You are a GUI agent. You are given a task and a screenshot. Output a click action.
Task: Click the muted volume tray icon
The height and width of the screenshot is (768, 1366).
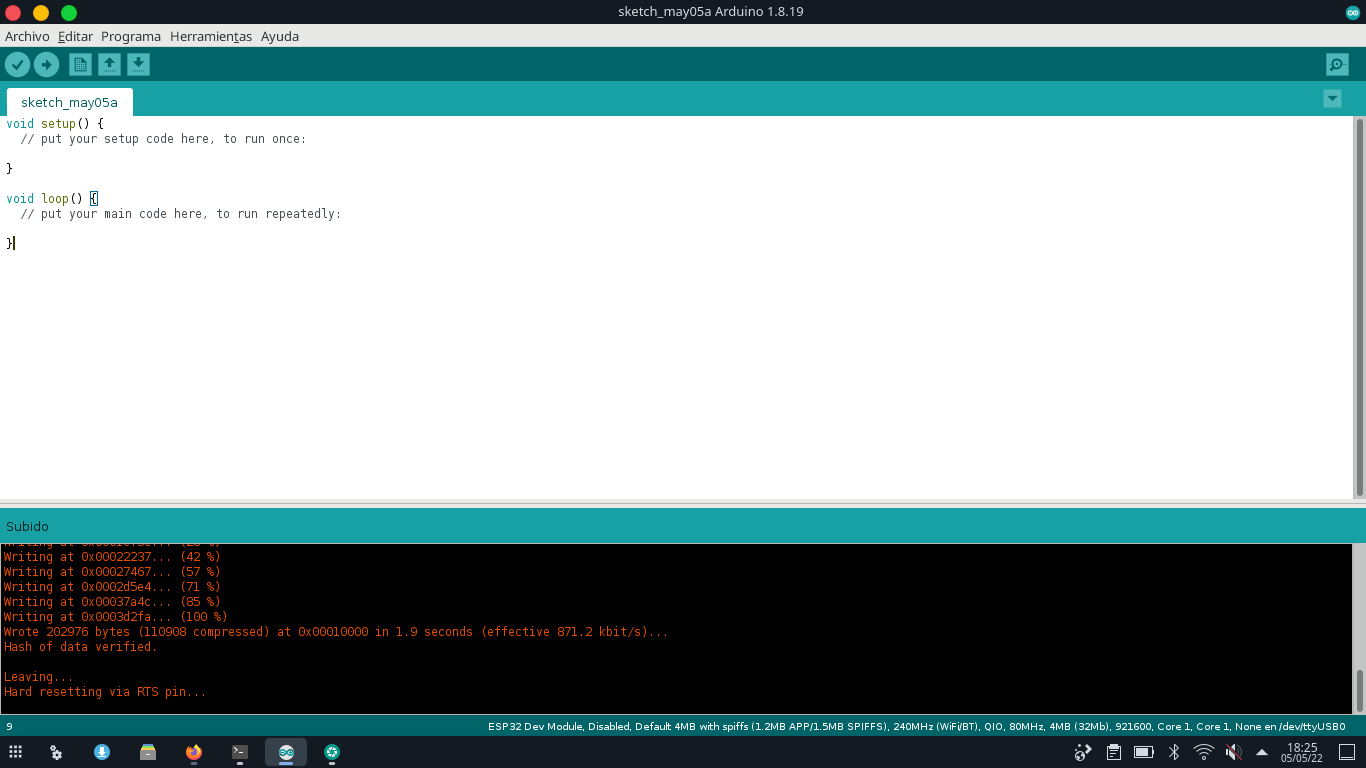point(1233,752)
